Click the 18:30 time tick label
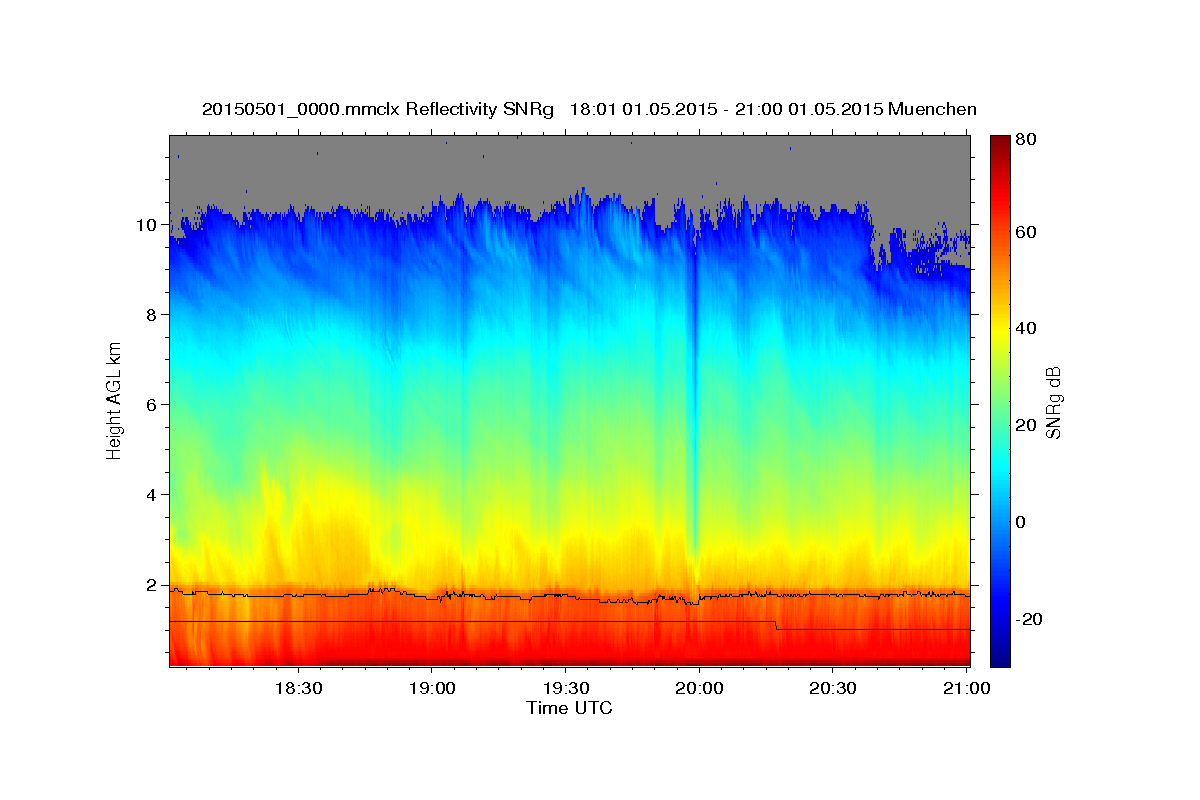The width and height of the screenshot is (1200, 800). click(x=297, y=689)
